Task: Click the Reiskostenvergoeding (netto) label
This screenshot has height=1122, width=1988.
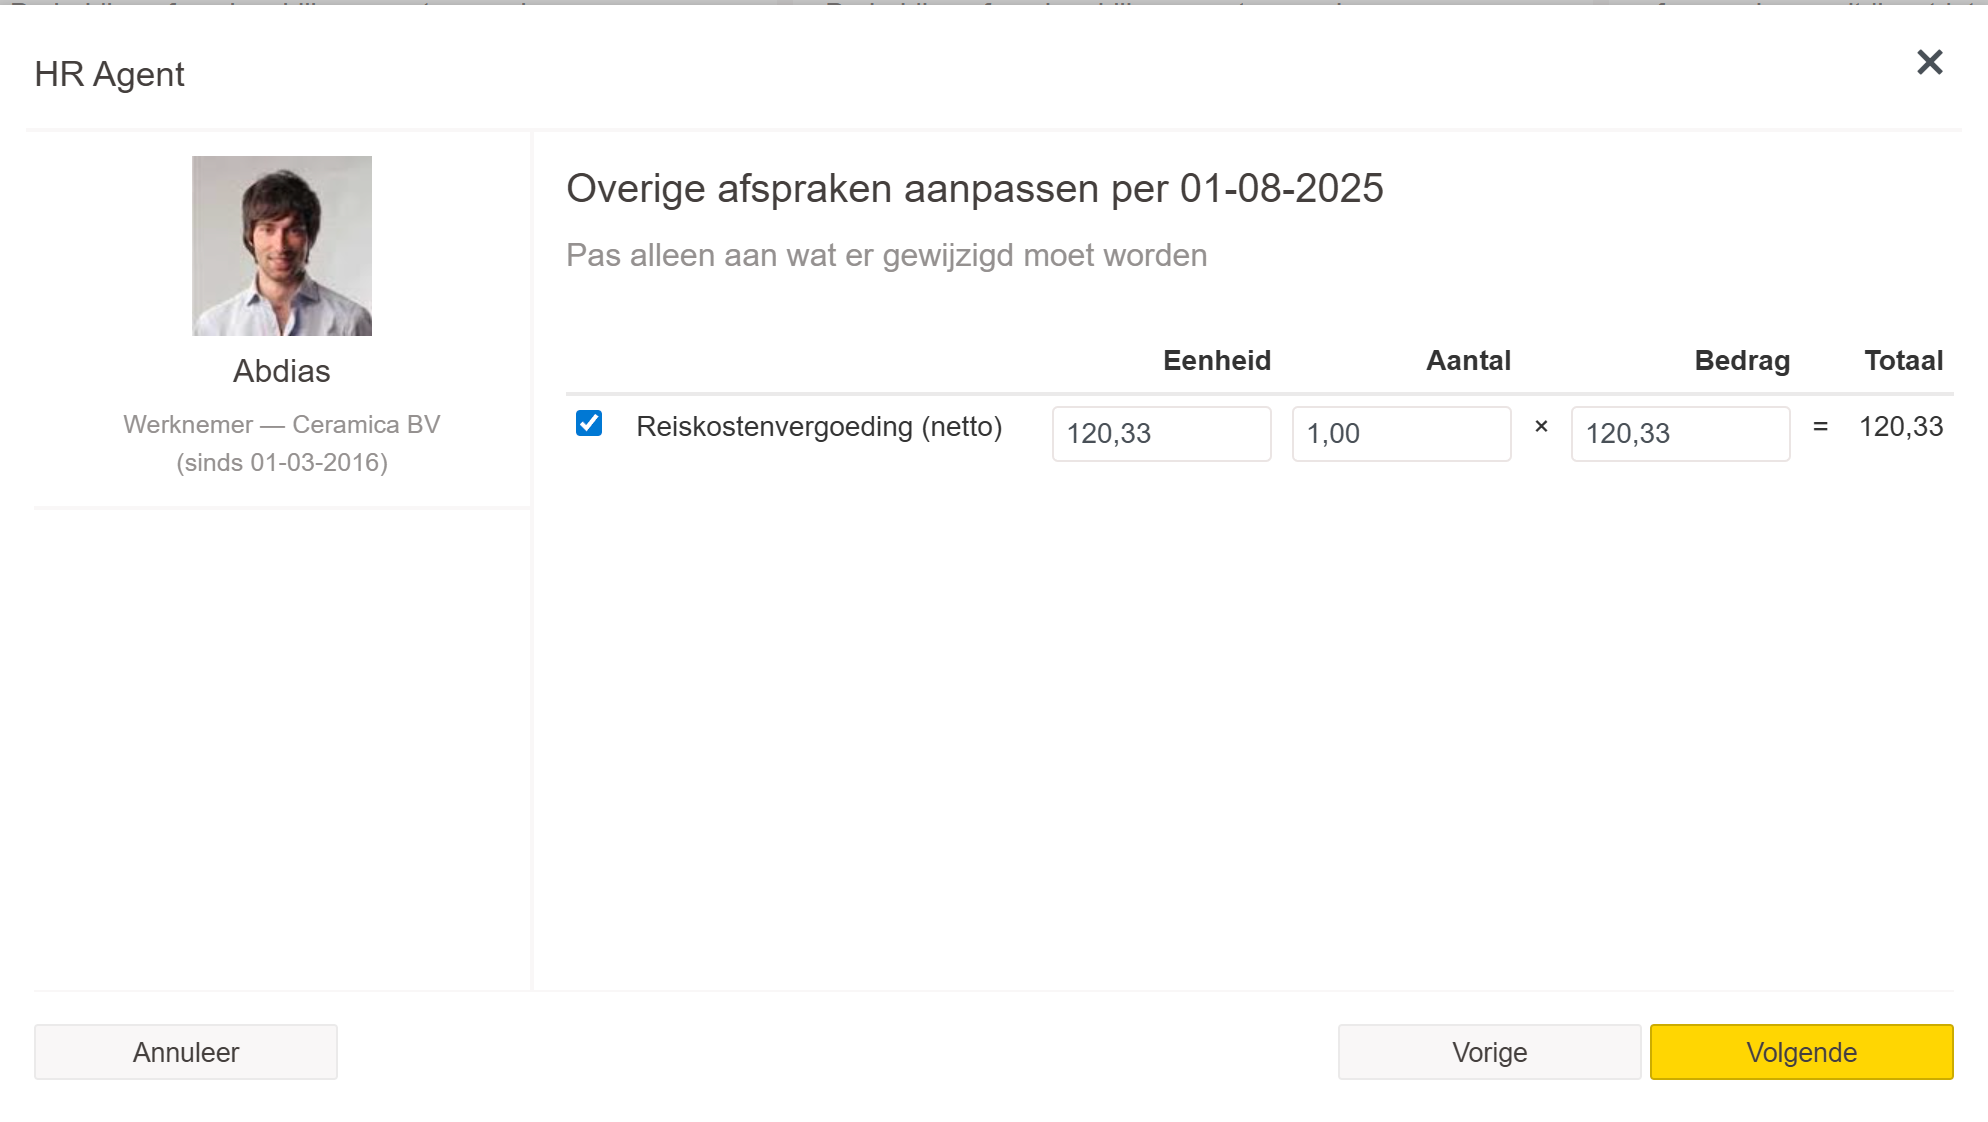Action: pyautogui.click(x=819, y=427)
